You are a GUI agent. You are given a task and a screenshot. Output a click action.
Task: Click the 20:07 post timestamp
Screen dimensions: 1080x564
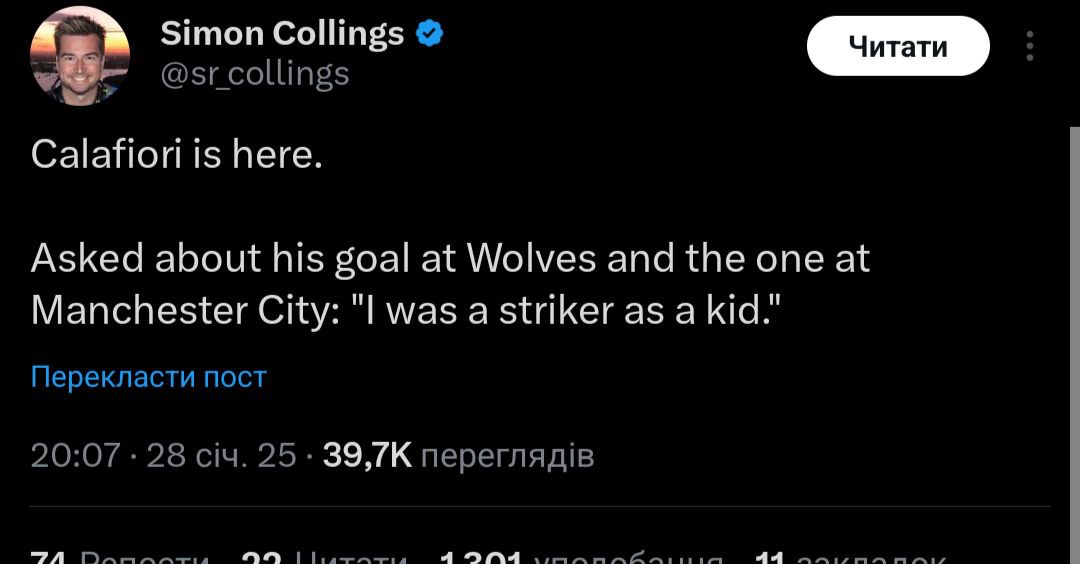(75, 456)
